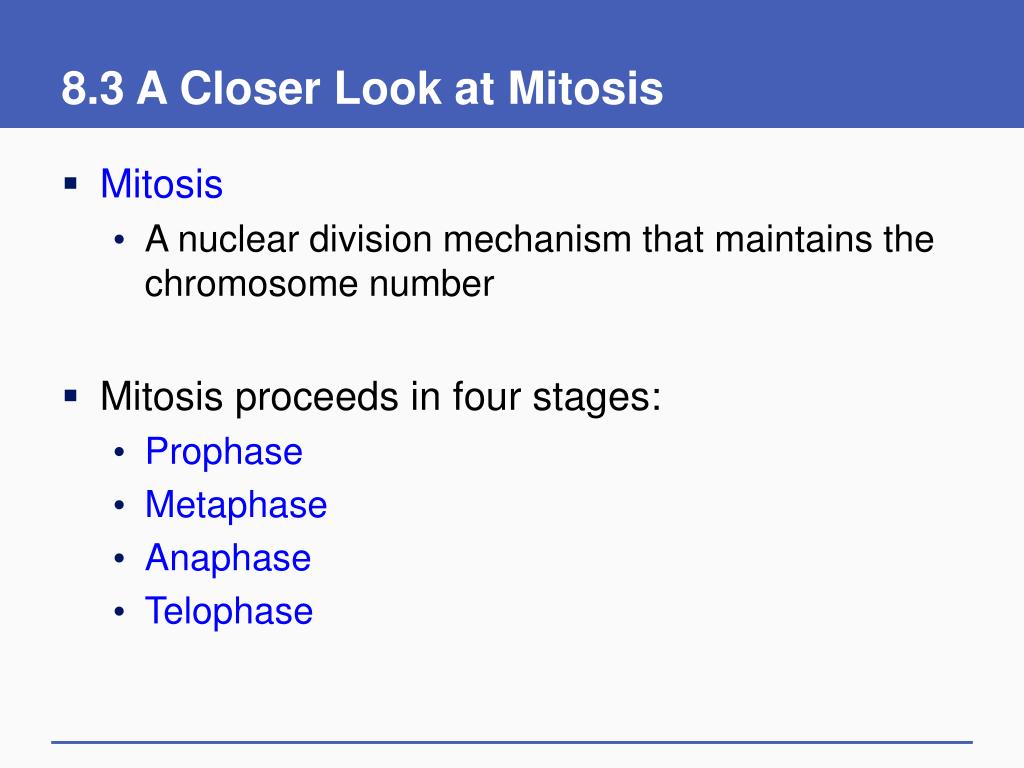Click the round bullet before Metaphase

[119, 505]
